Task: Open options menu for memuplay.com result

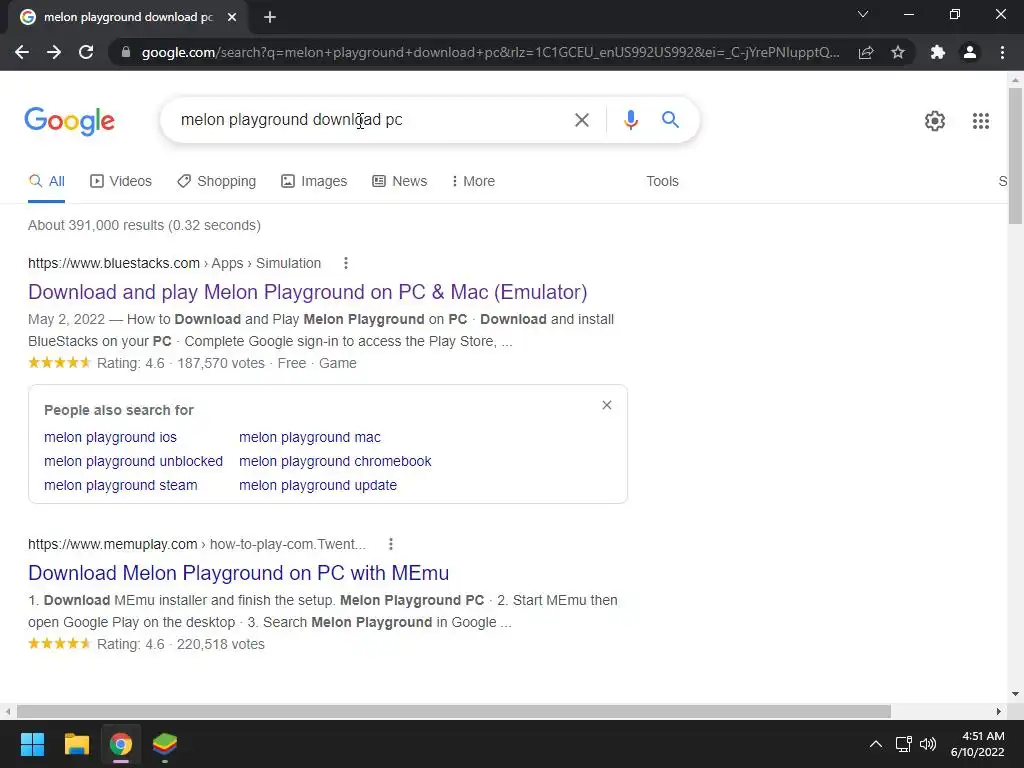Action: (x=391, y=544)
